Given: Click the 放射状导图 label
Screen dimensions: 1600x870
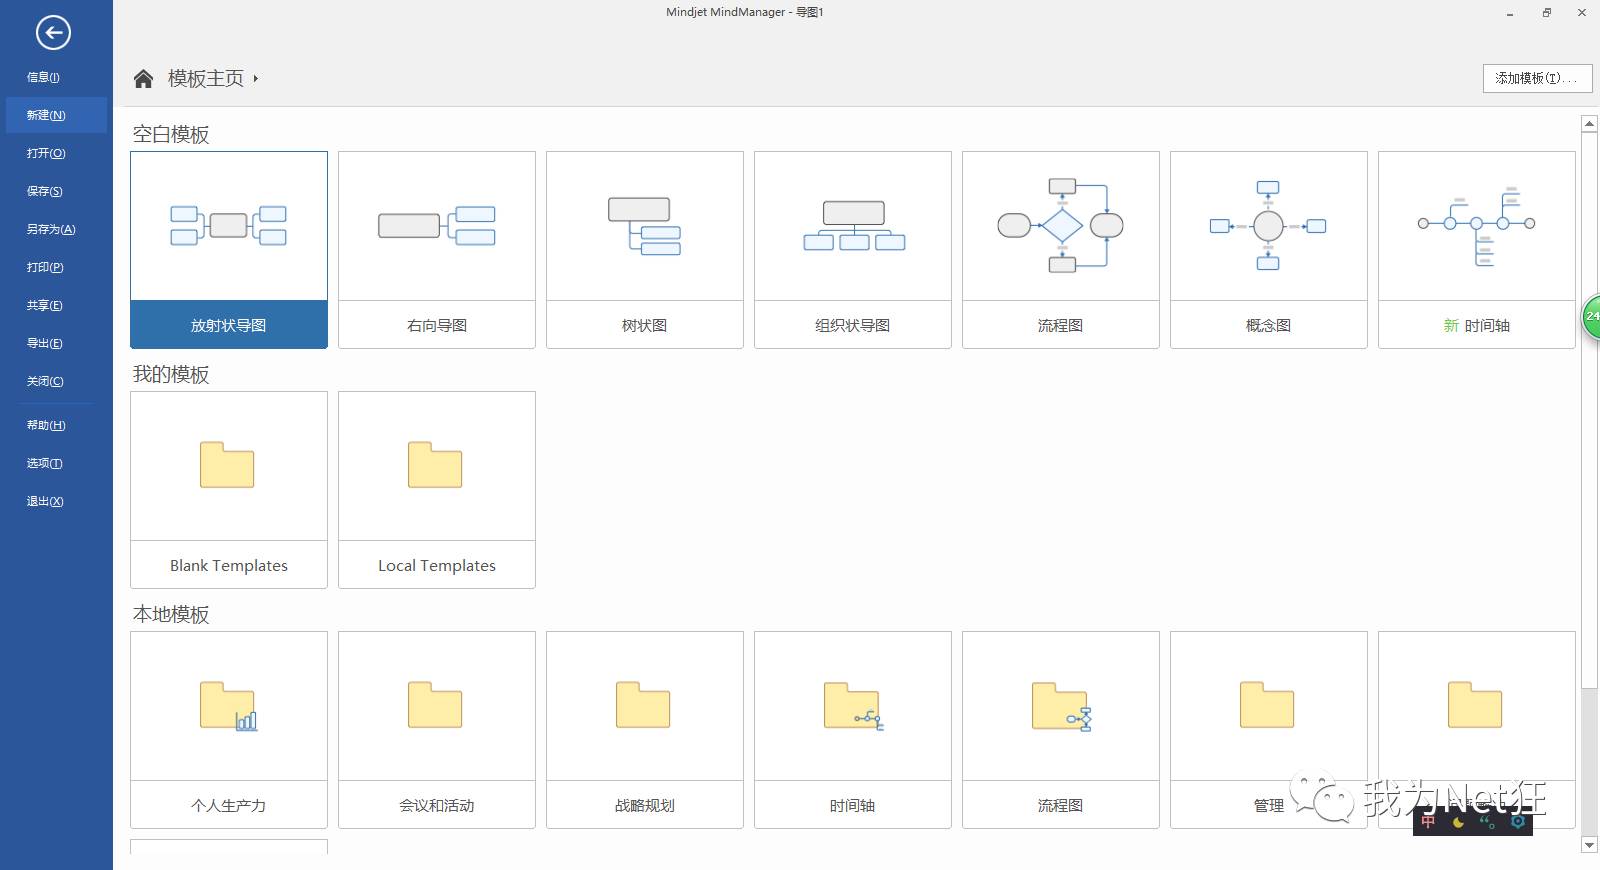Looking at the screenshot, I should click(228, 325).
